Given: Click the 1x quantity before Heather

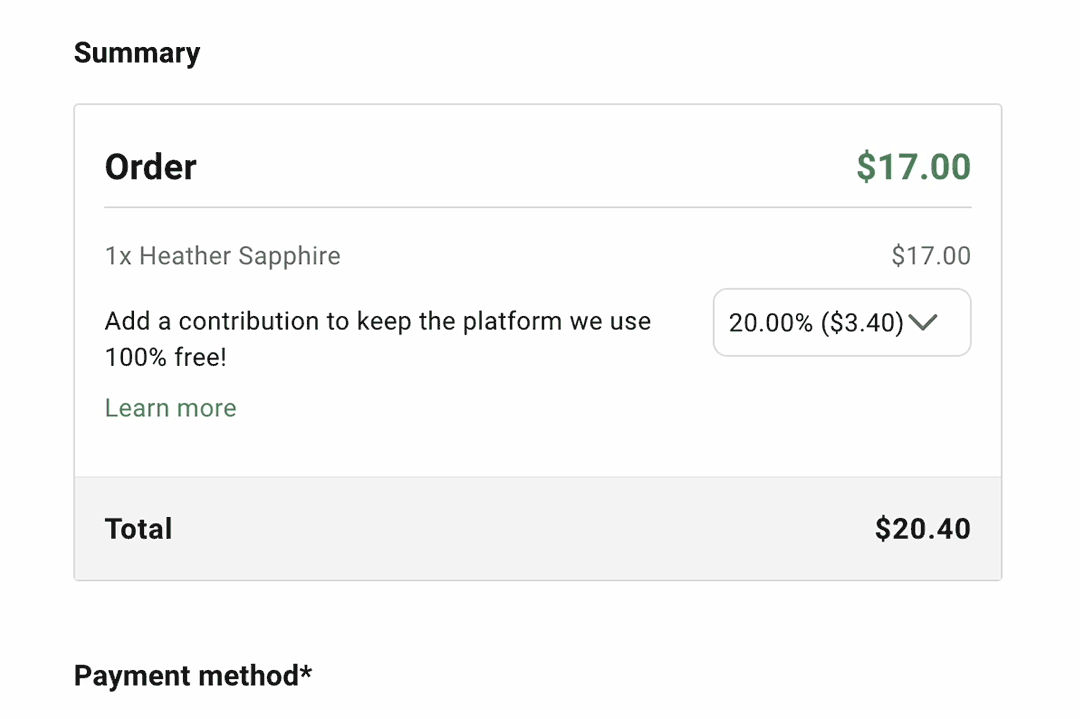Looking at the screenshot, I should tap(117, 256).
